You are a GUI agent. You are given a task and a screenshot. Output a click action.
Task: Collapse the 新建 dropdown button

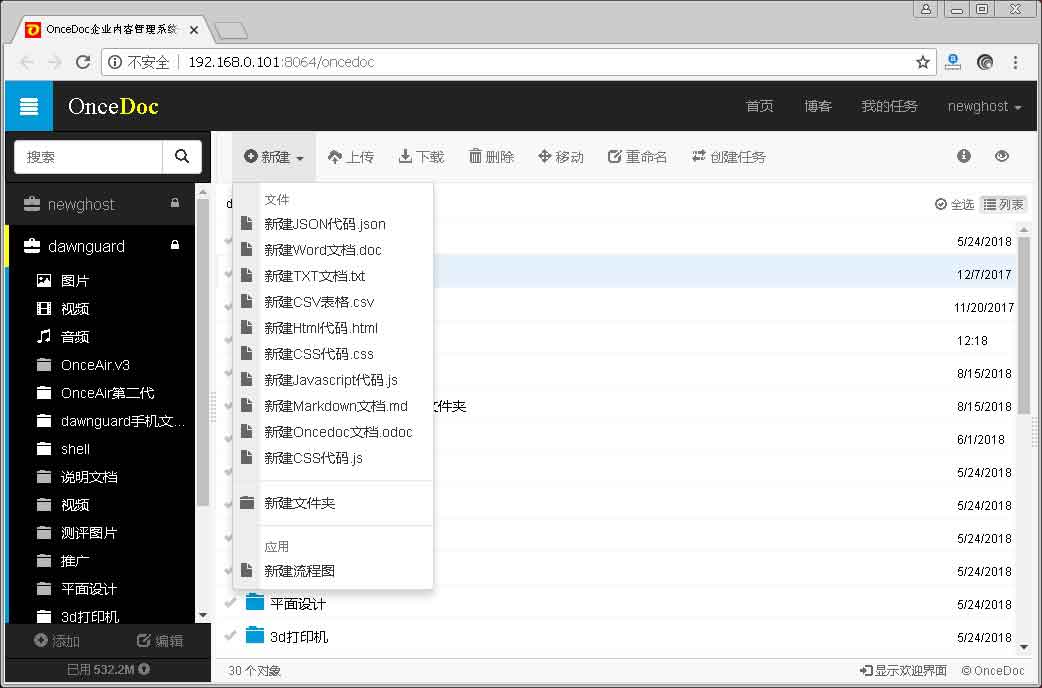pyautogui.click(x=274, y=157)
